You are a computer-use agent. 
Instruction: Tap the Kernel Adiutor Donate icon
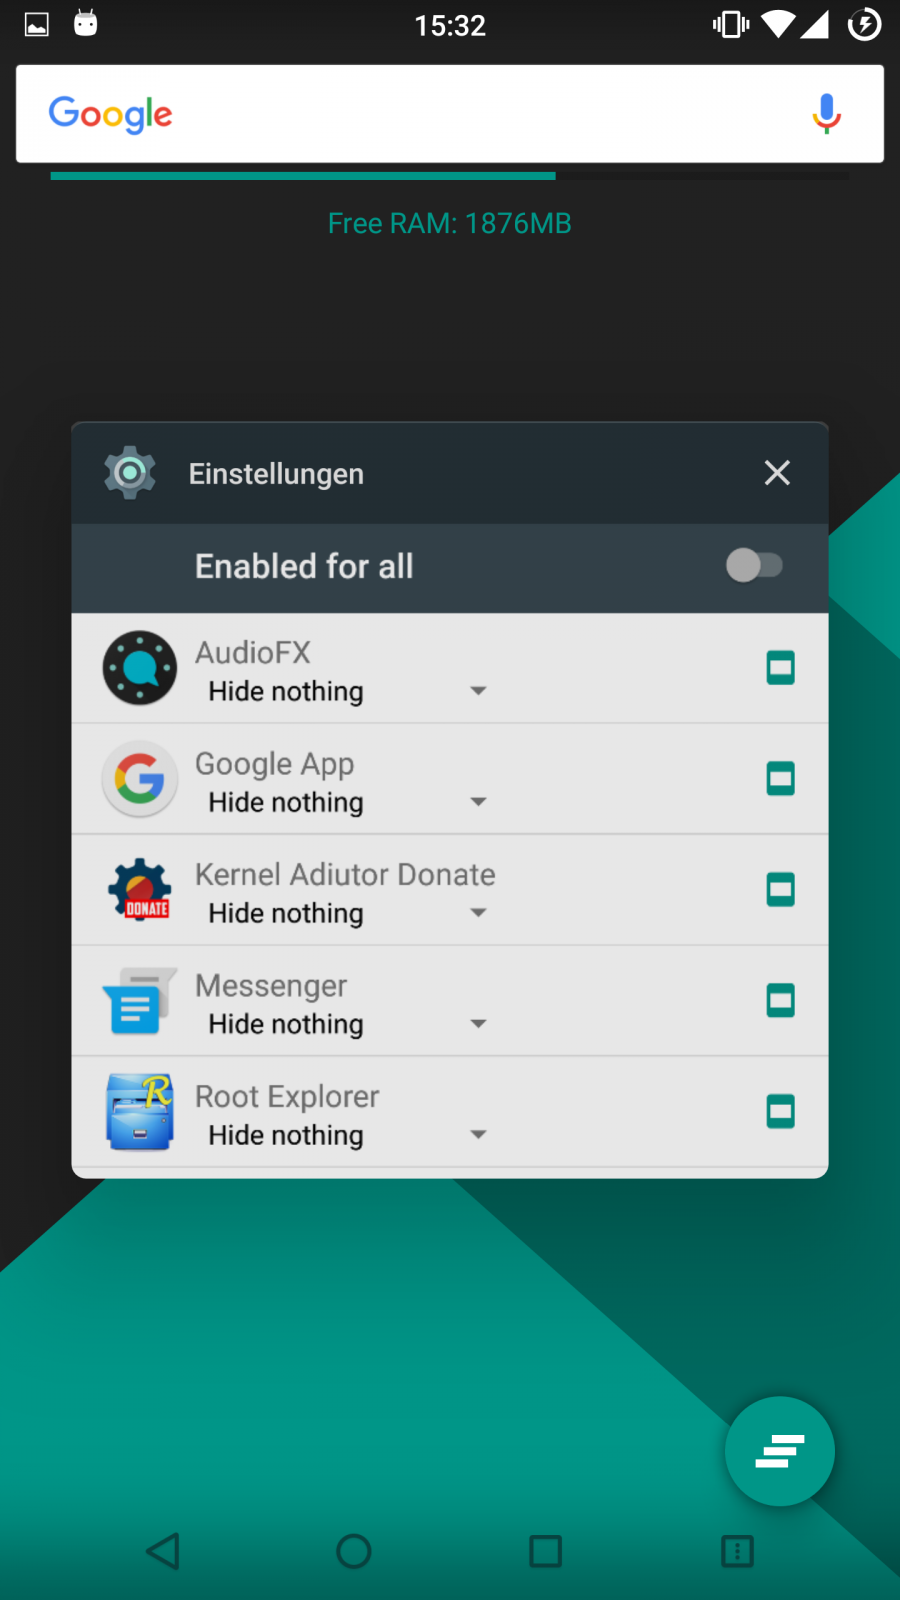click(x=140, y=889)
